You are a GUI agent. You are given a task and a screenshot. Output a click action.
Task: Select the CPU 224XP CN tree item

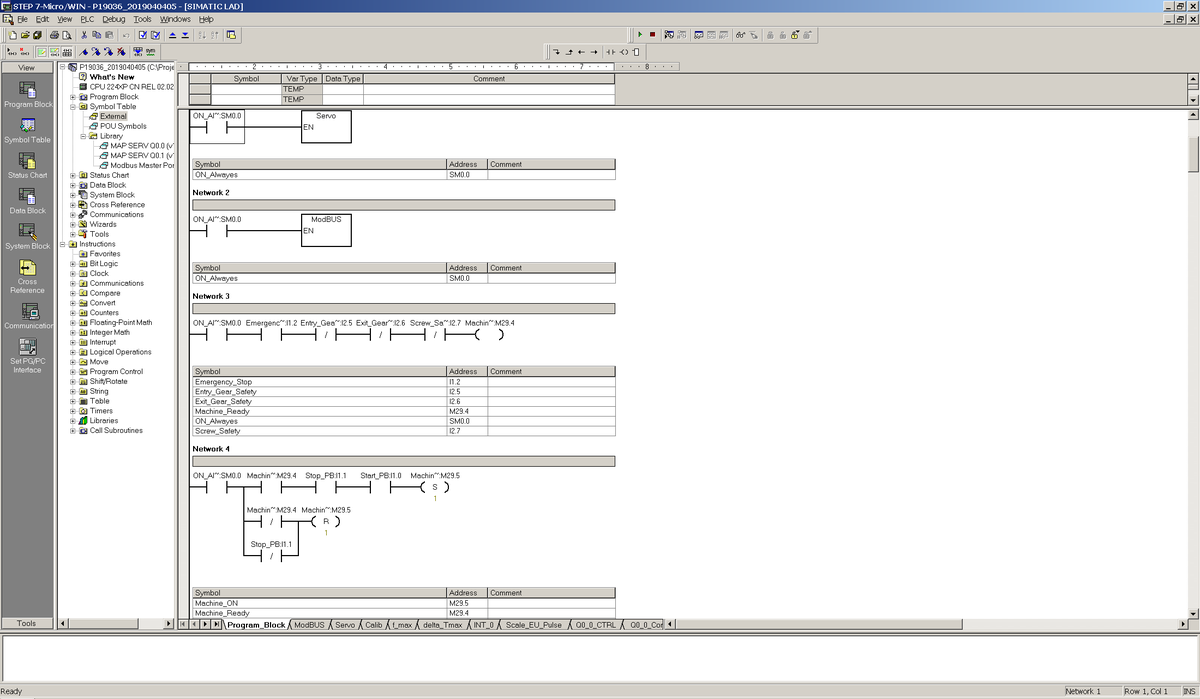tap(131, 87)
